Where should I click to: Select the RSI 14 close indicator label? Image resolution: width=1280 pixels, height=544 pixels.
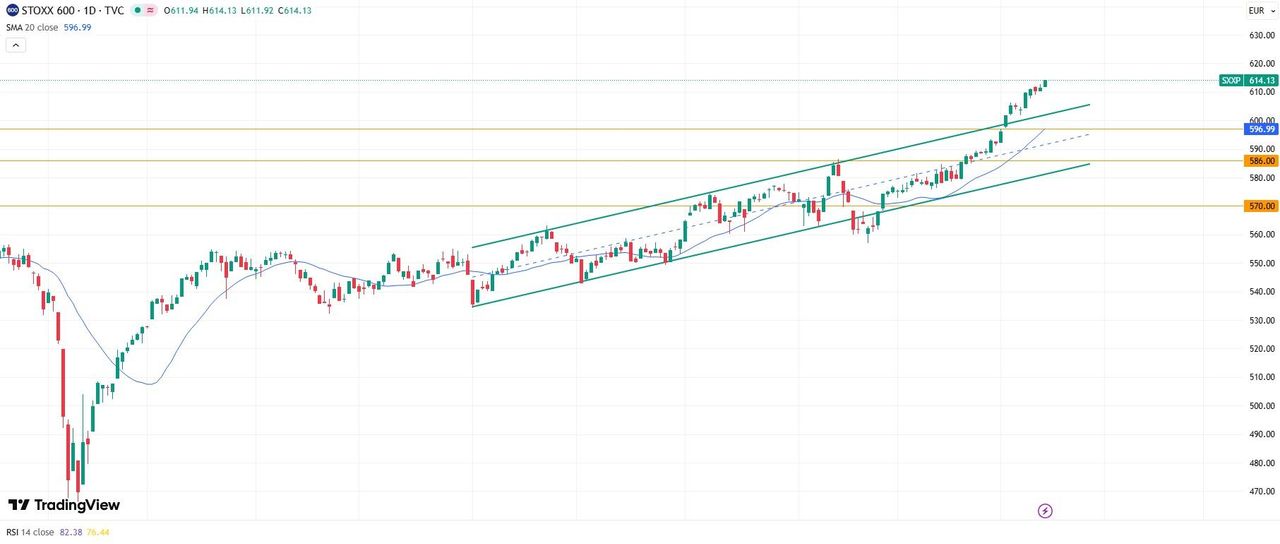[30, 533]
